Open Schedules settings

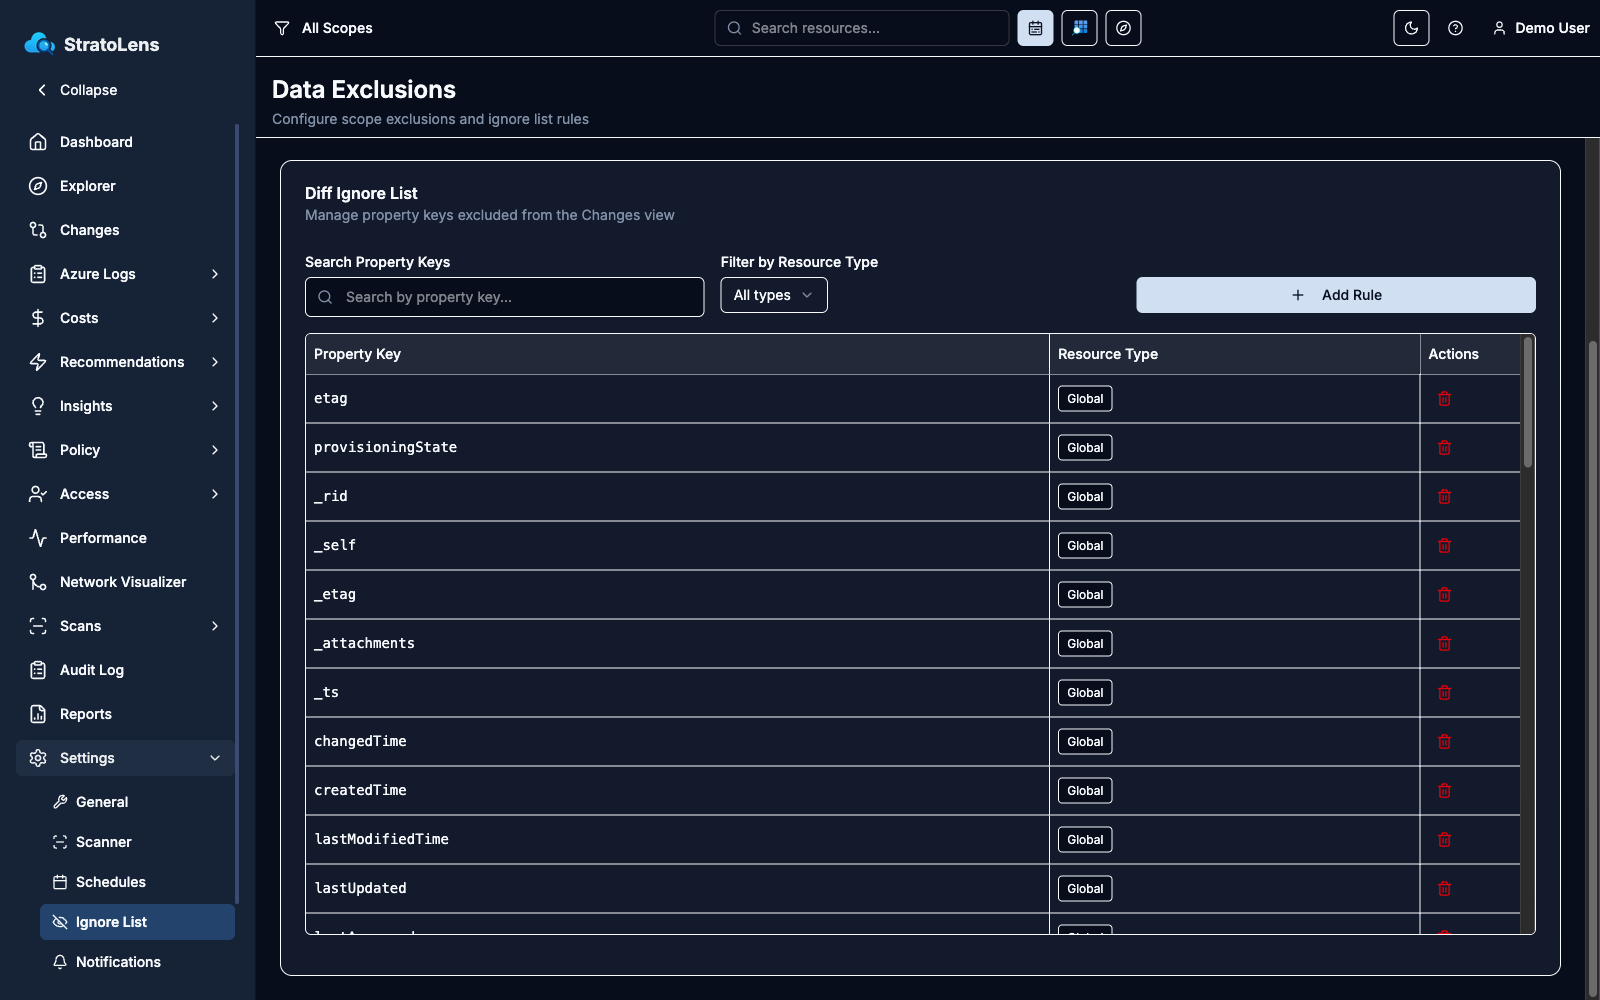137,882
